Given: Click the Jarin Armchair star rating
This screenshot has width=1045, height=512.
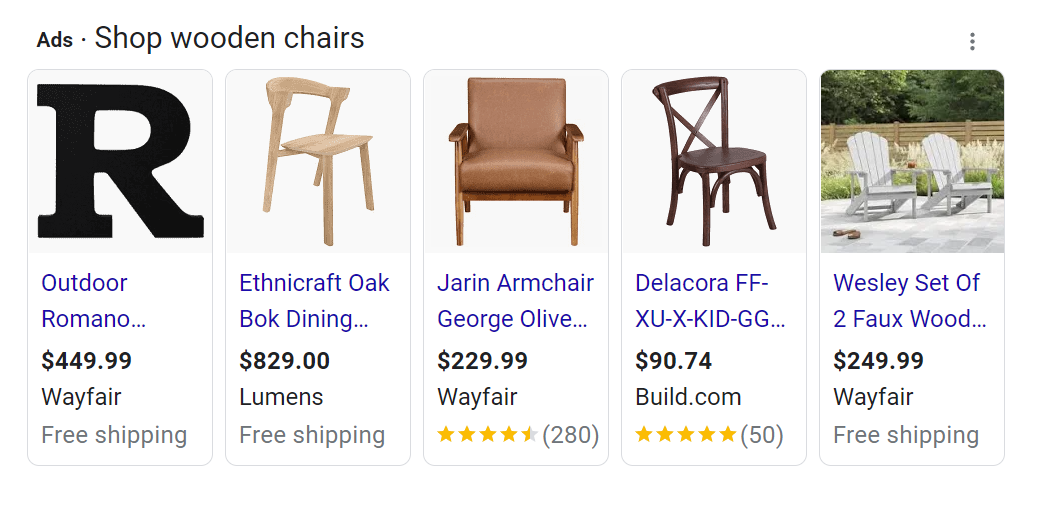Looking at the screenshot, I should pos(487,435).
